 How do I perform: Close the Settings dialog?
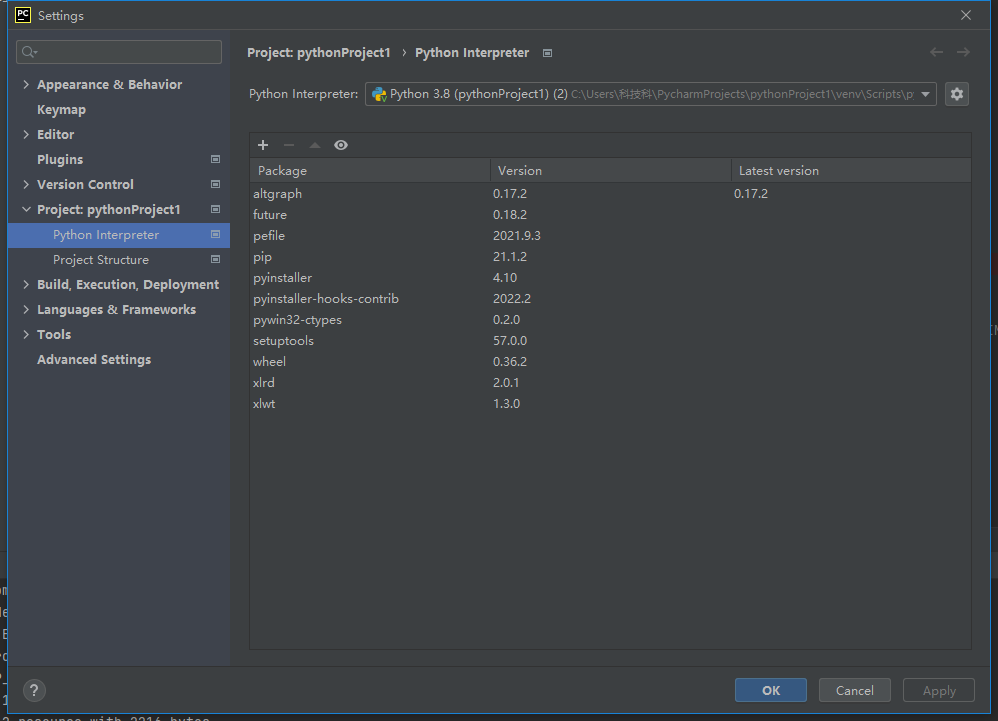[x=966, y=15]
